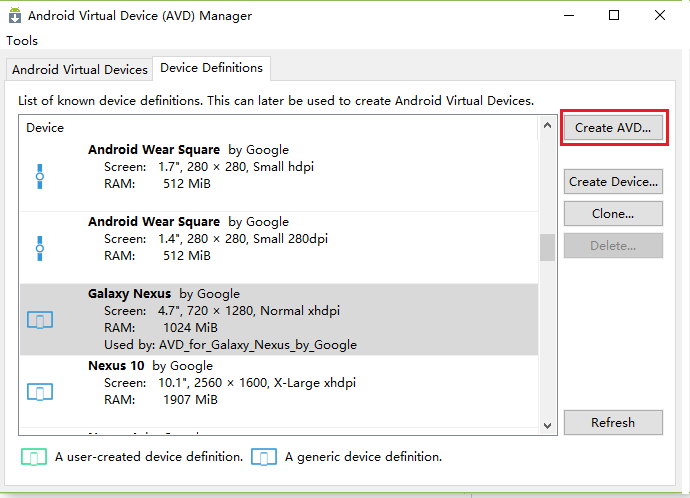The width and height of the screenshot is (690, 498).
Task: Click the Create Device... button
Action: [x=613, y=182]
